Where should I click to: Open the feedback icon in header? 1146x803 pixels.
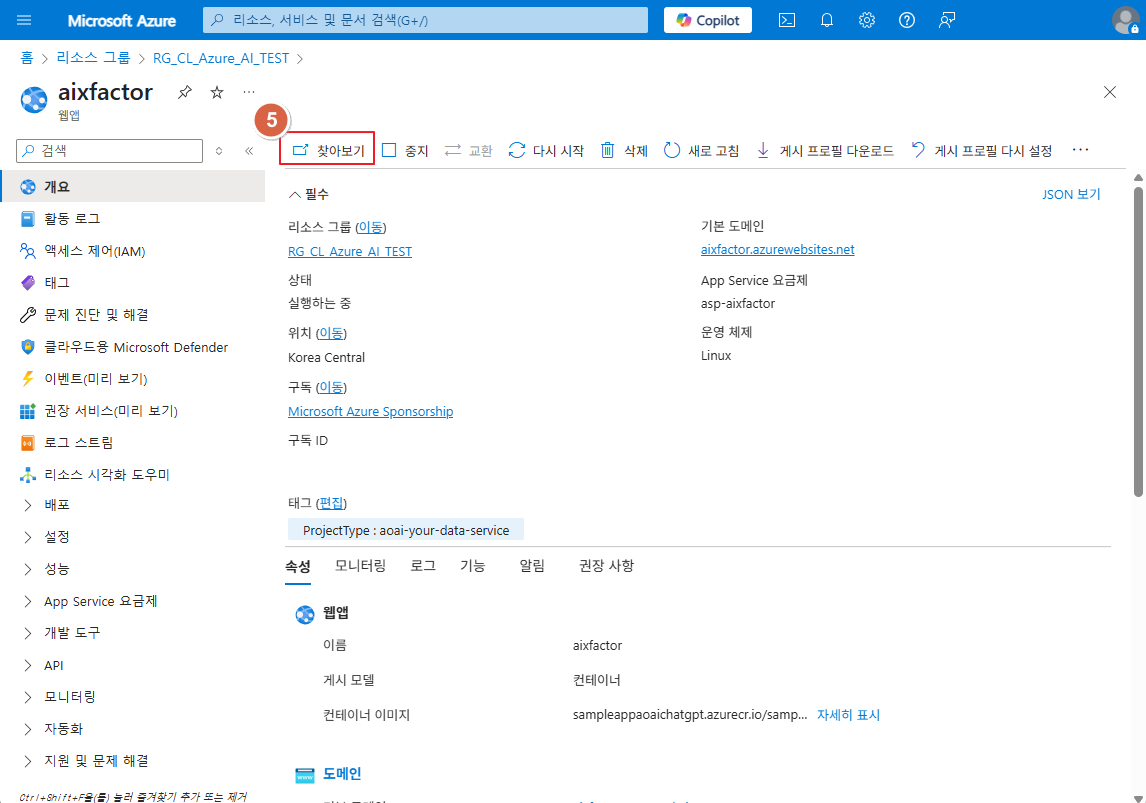(x=946, y=20)
